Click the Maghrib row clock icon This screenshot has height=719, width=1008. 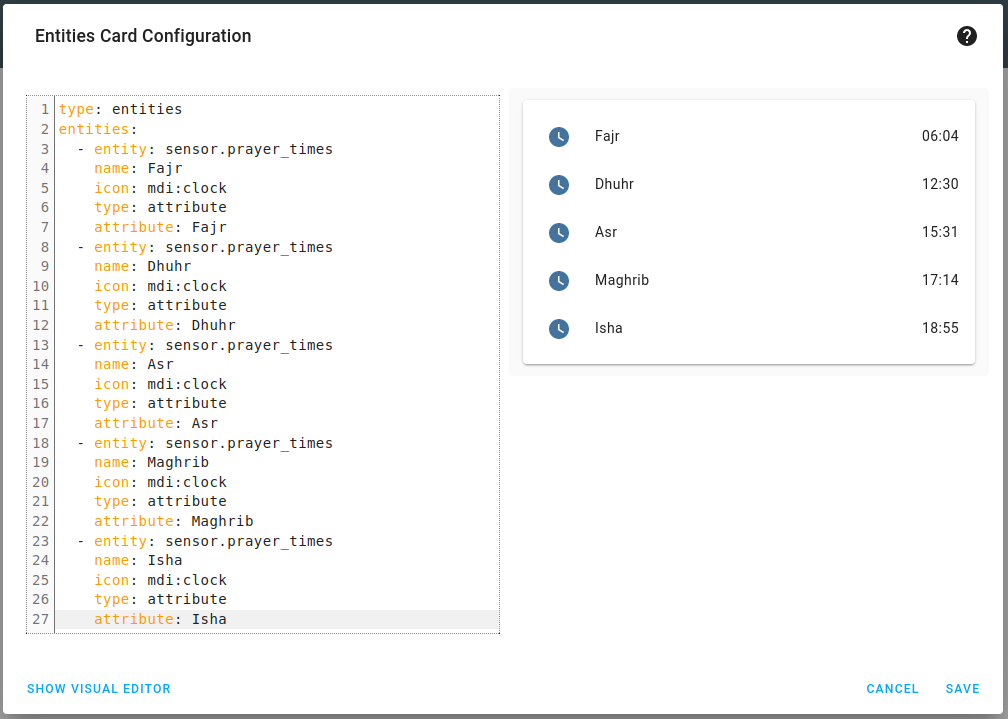(559, 281)
